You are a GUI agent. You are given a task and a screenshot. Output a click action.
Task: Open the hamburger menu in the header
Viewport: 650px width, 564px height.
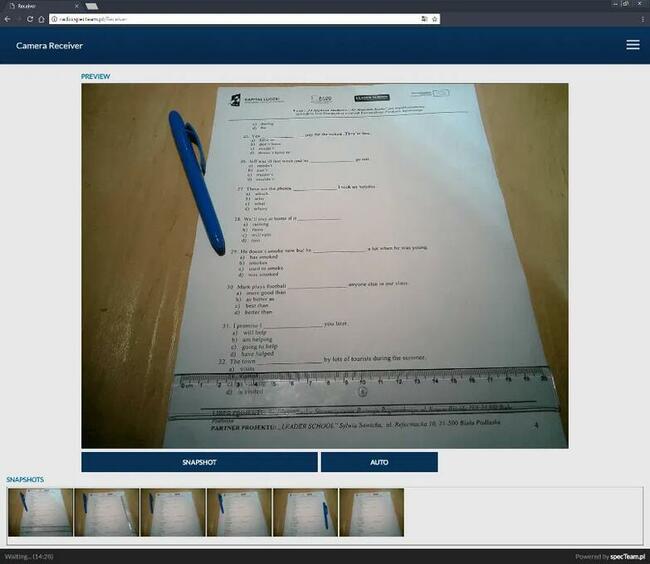(633, 45)
